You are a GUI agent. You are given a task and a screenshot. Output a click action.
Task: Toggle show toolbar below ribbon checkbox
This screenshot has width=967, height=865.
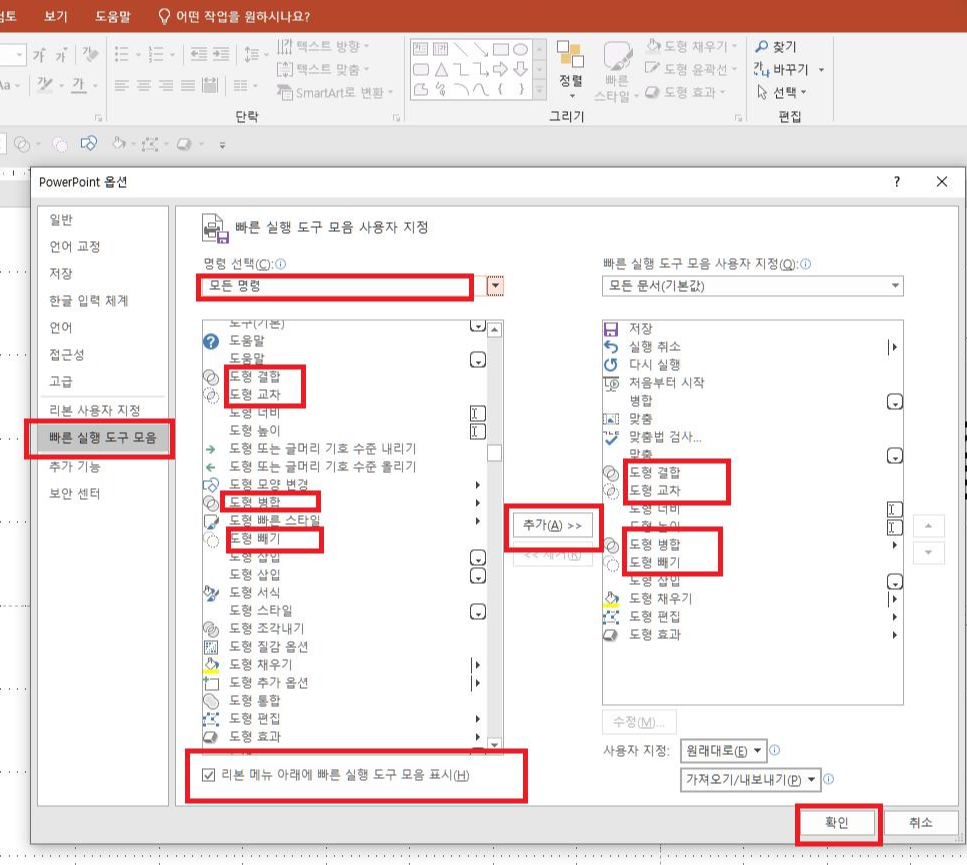[x=208, y=775]
